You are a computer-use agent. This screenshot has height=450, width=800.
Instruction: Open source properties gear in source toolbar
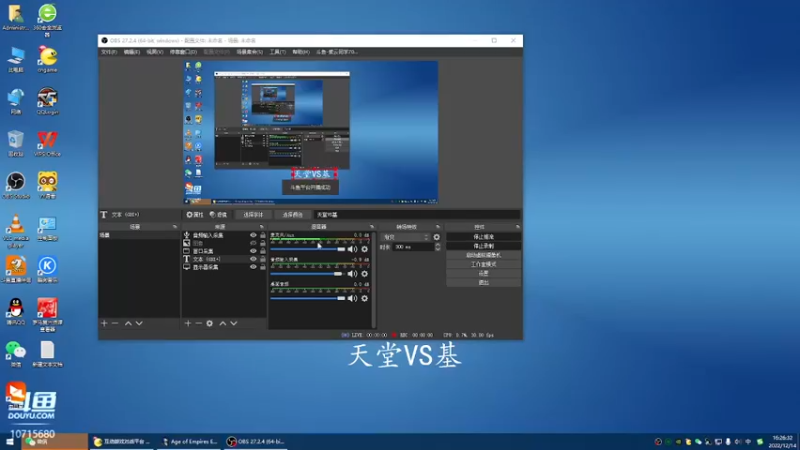tap(195, 215)
